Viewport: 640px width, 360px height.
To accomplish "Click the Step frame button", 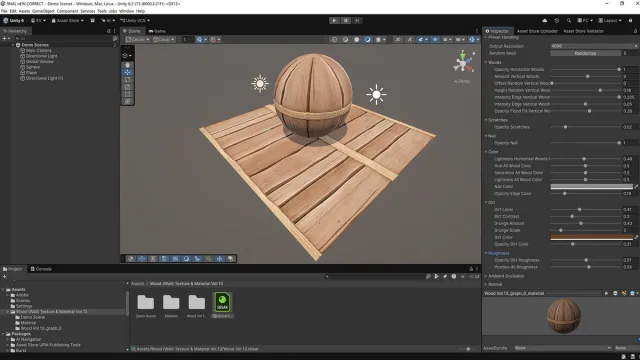I will click(x=357, y=20).
